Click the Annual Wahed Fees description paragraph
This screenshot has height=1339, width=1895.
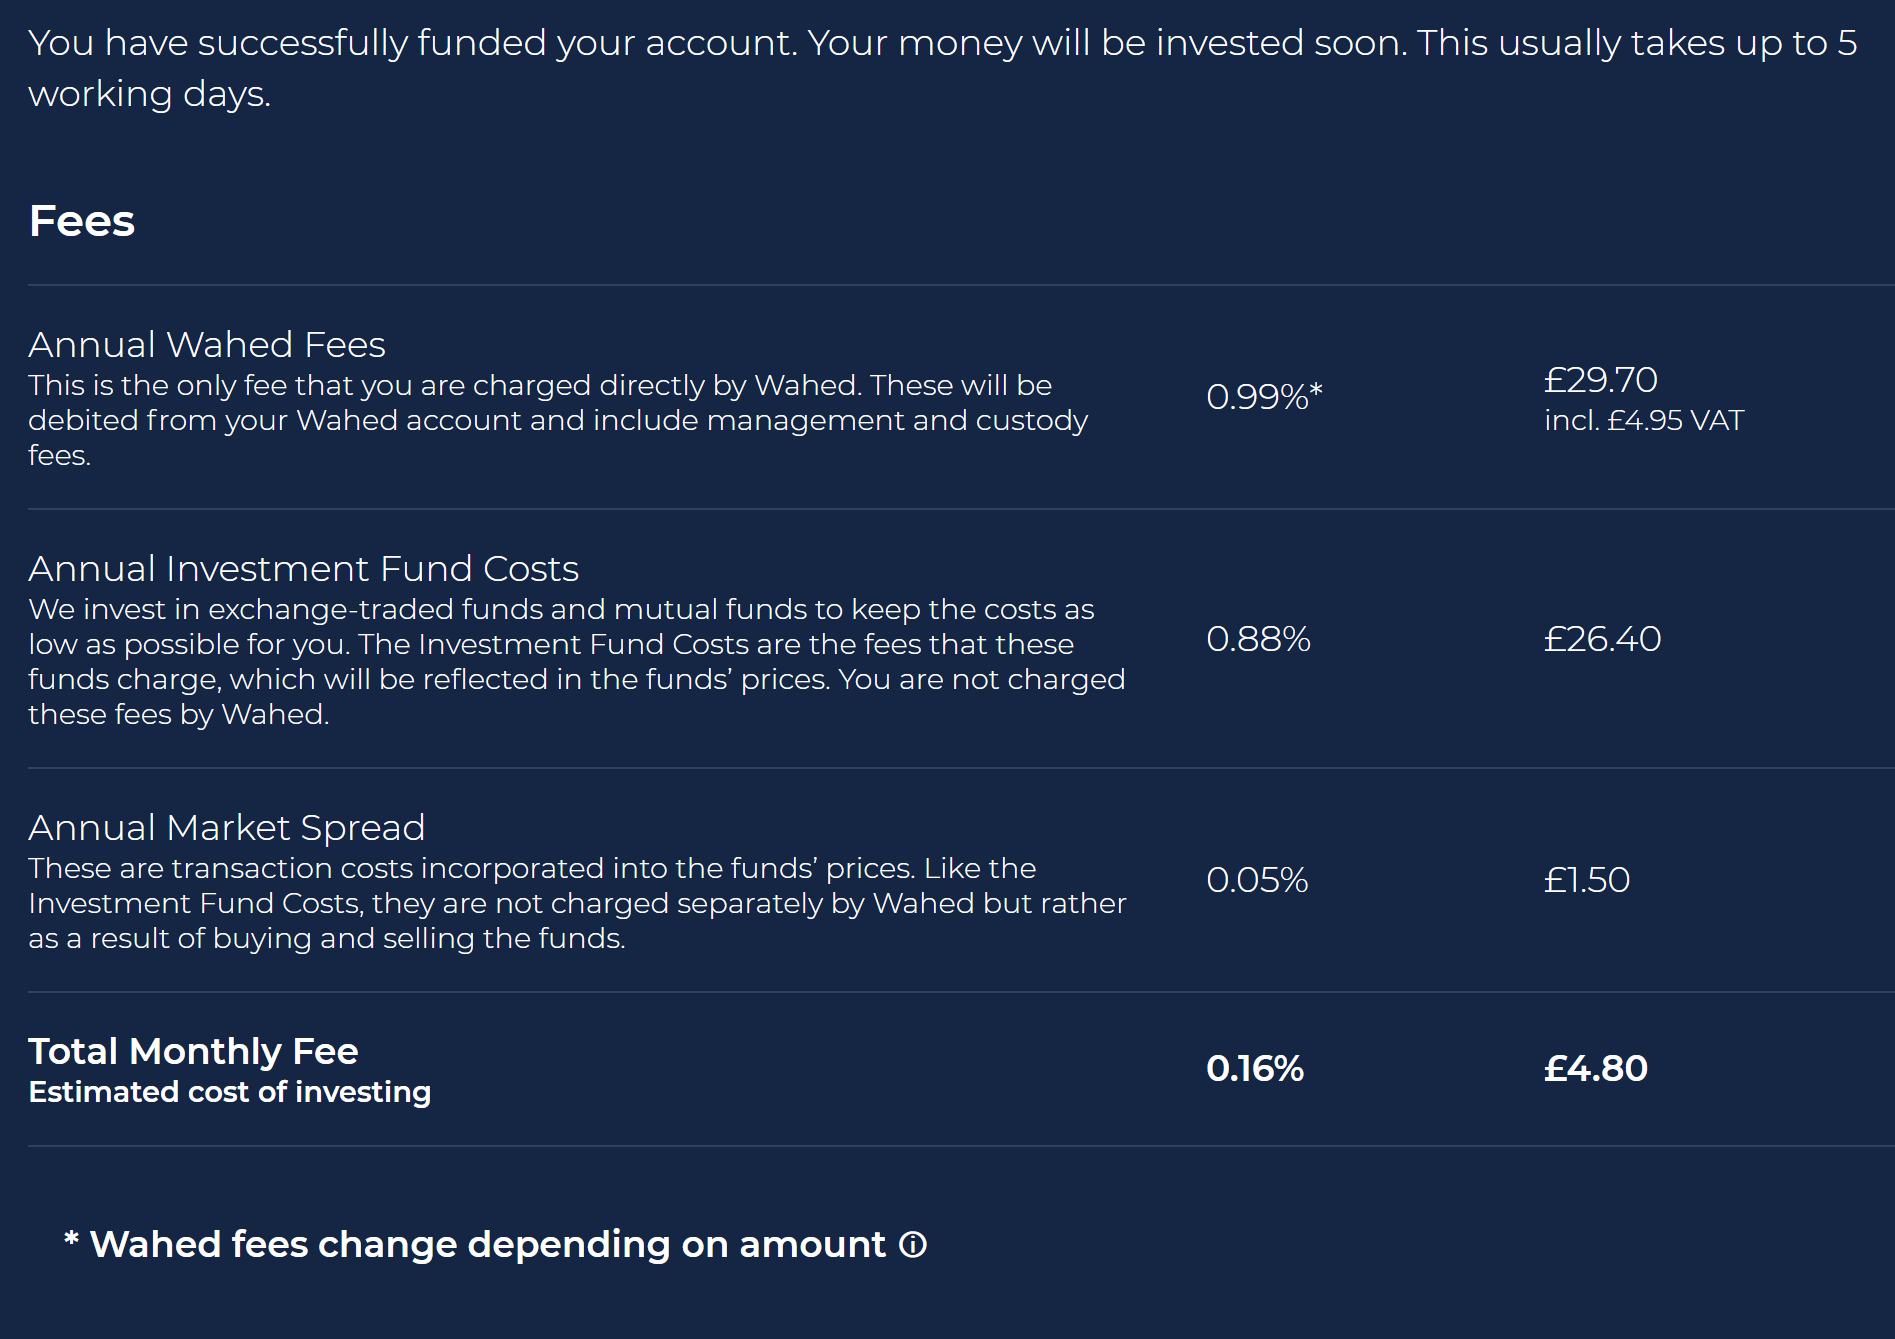[558, 420]
